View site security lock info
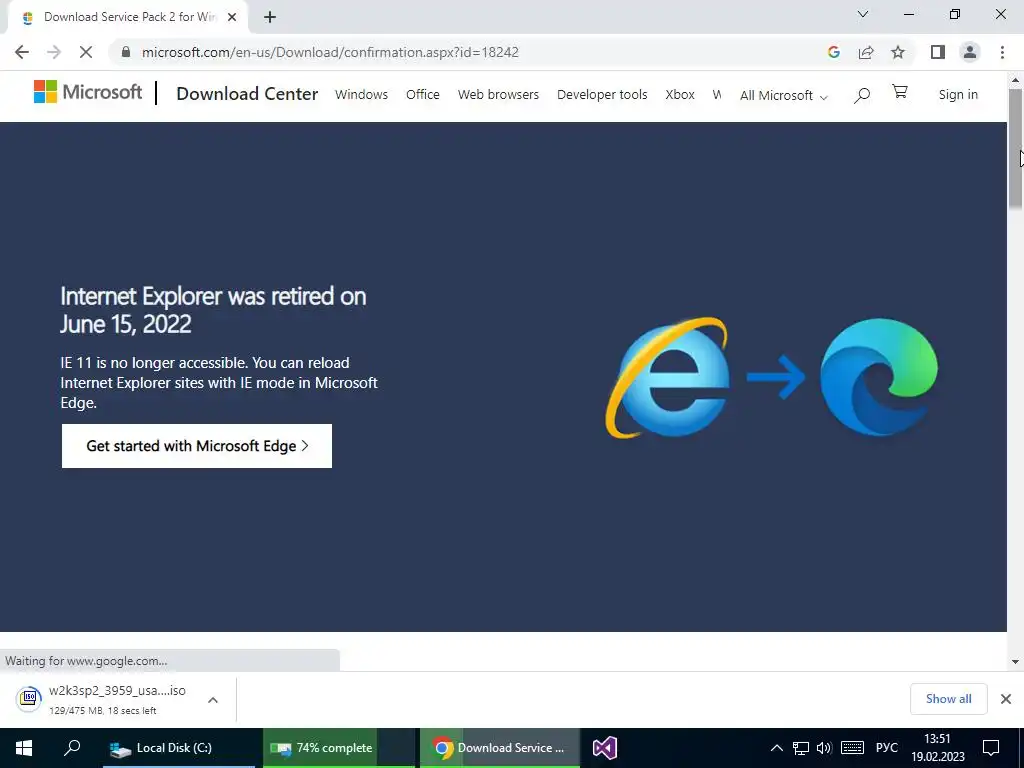 point(126,52)
